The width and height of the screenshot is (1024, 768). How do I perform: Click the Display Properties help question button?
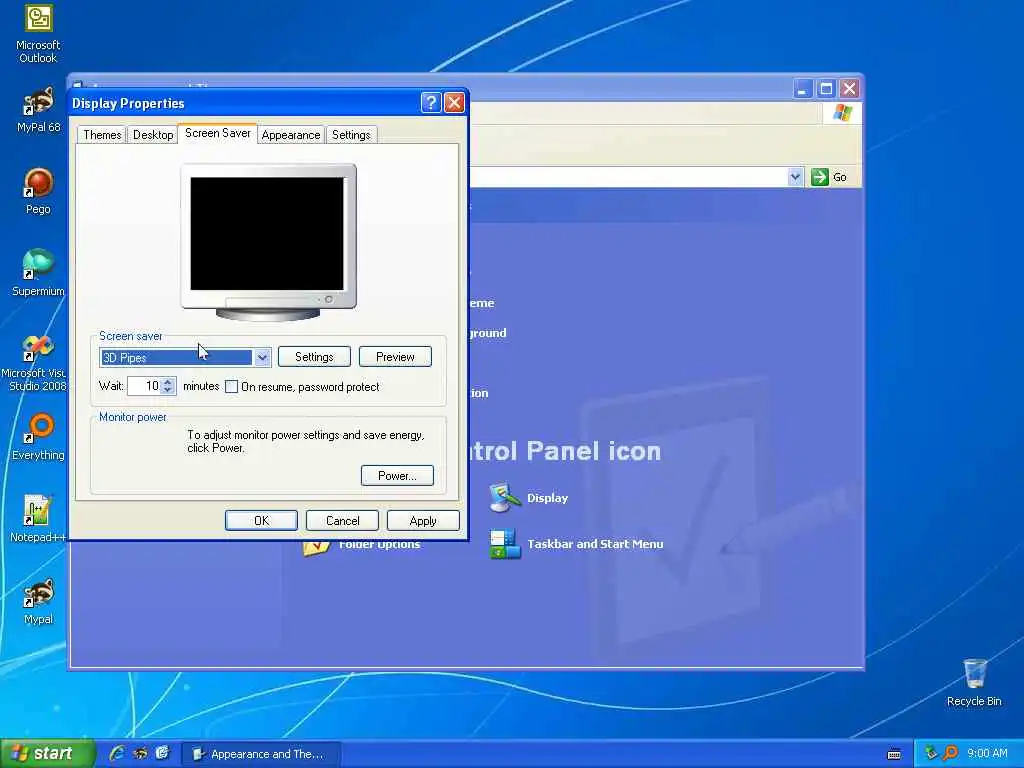[431, 103]
